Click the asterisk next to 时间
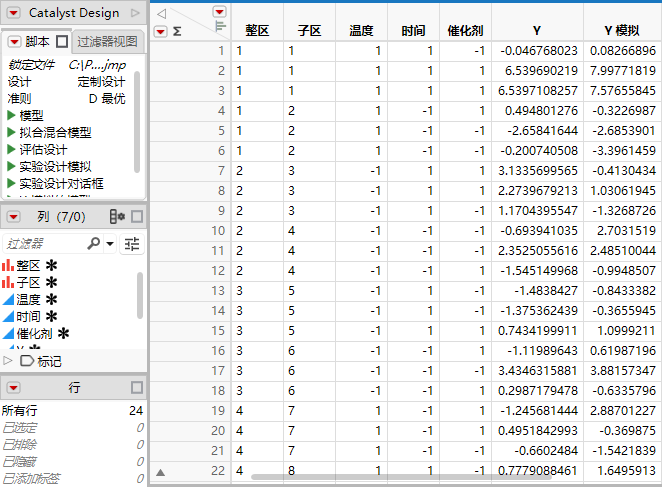662x487 pixels. (52, 316)
